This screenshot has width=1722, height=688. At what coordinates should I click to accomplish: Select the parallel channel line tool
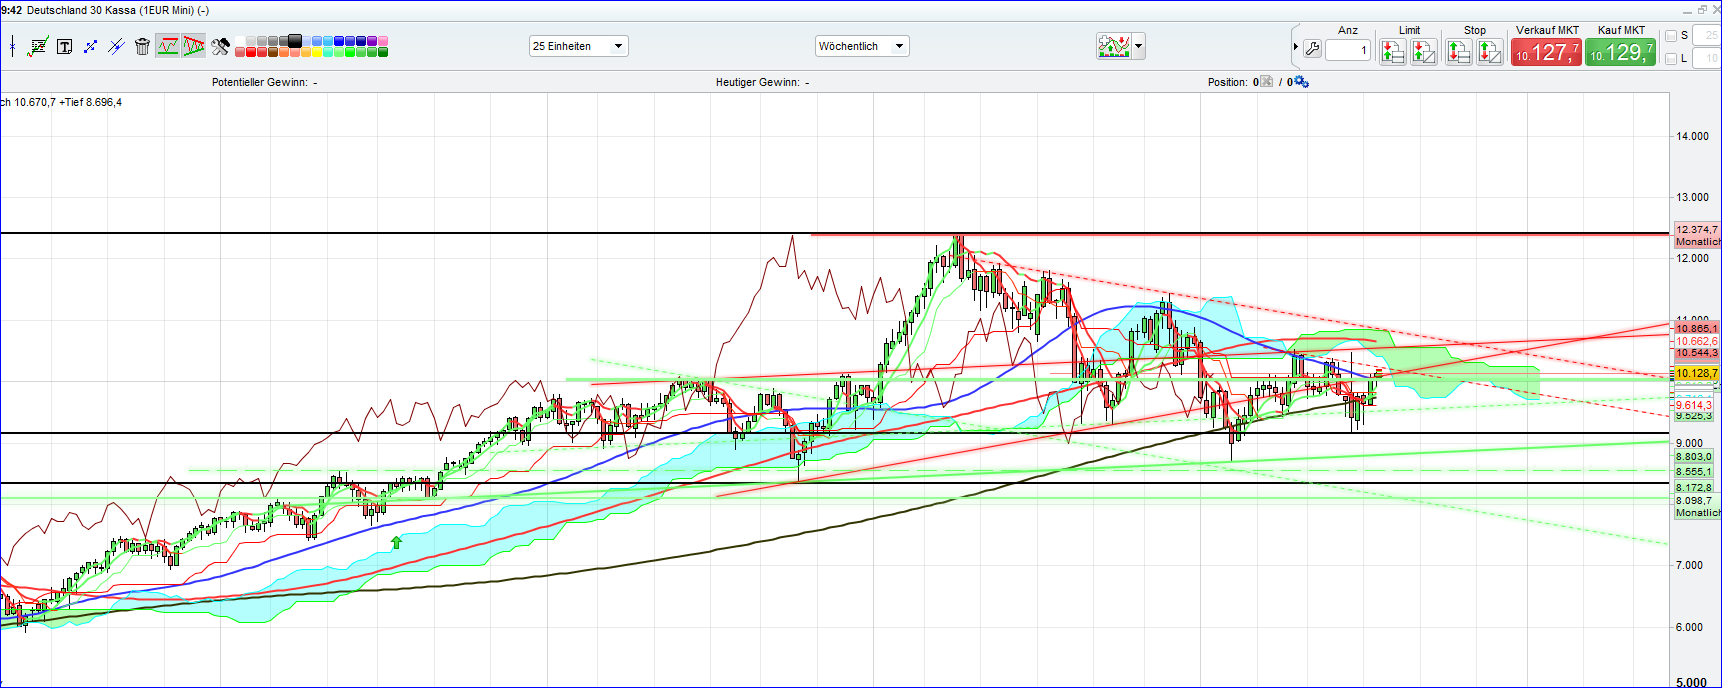116,47
